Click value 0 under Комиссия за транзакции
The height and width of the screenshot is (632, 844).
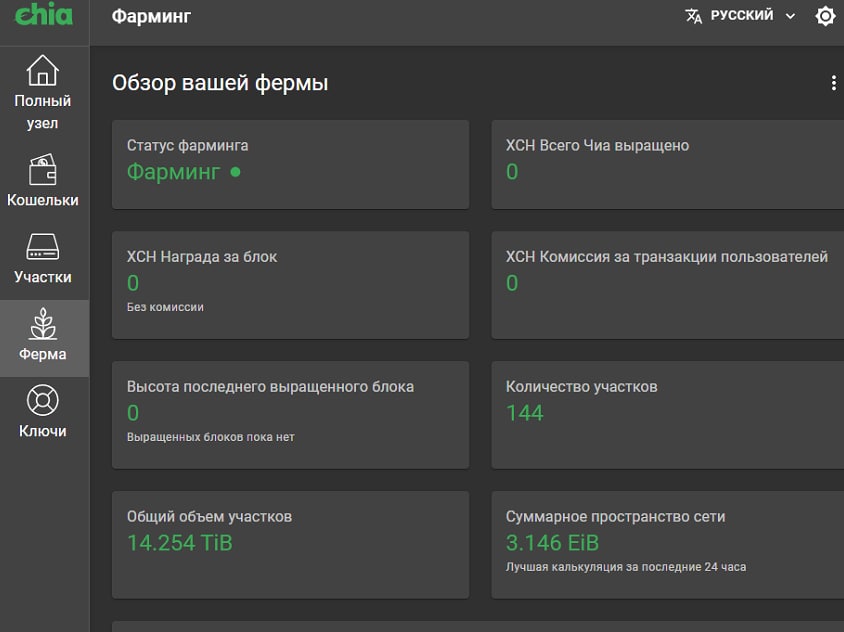(512, 284)
